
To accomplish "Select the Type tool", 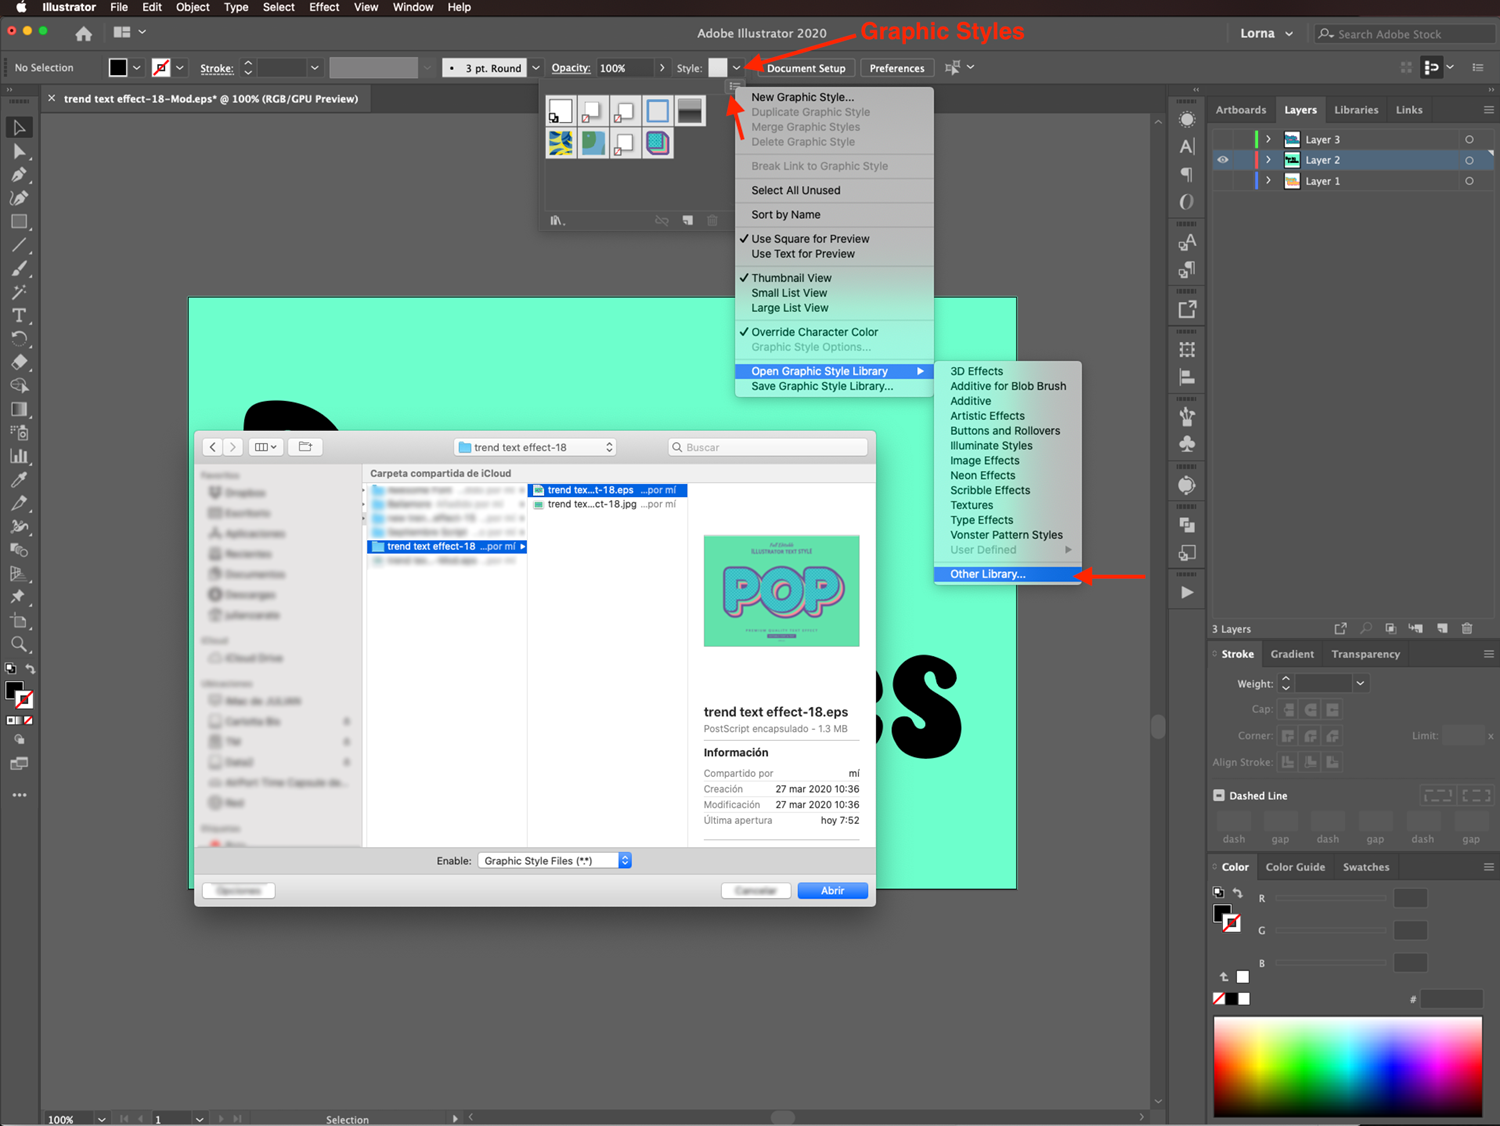I will tap(19, 315).
